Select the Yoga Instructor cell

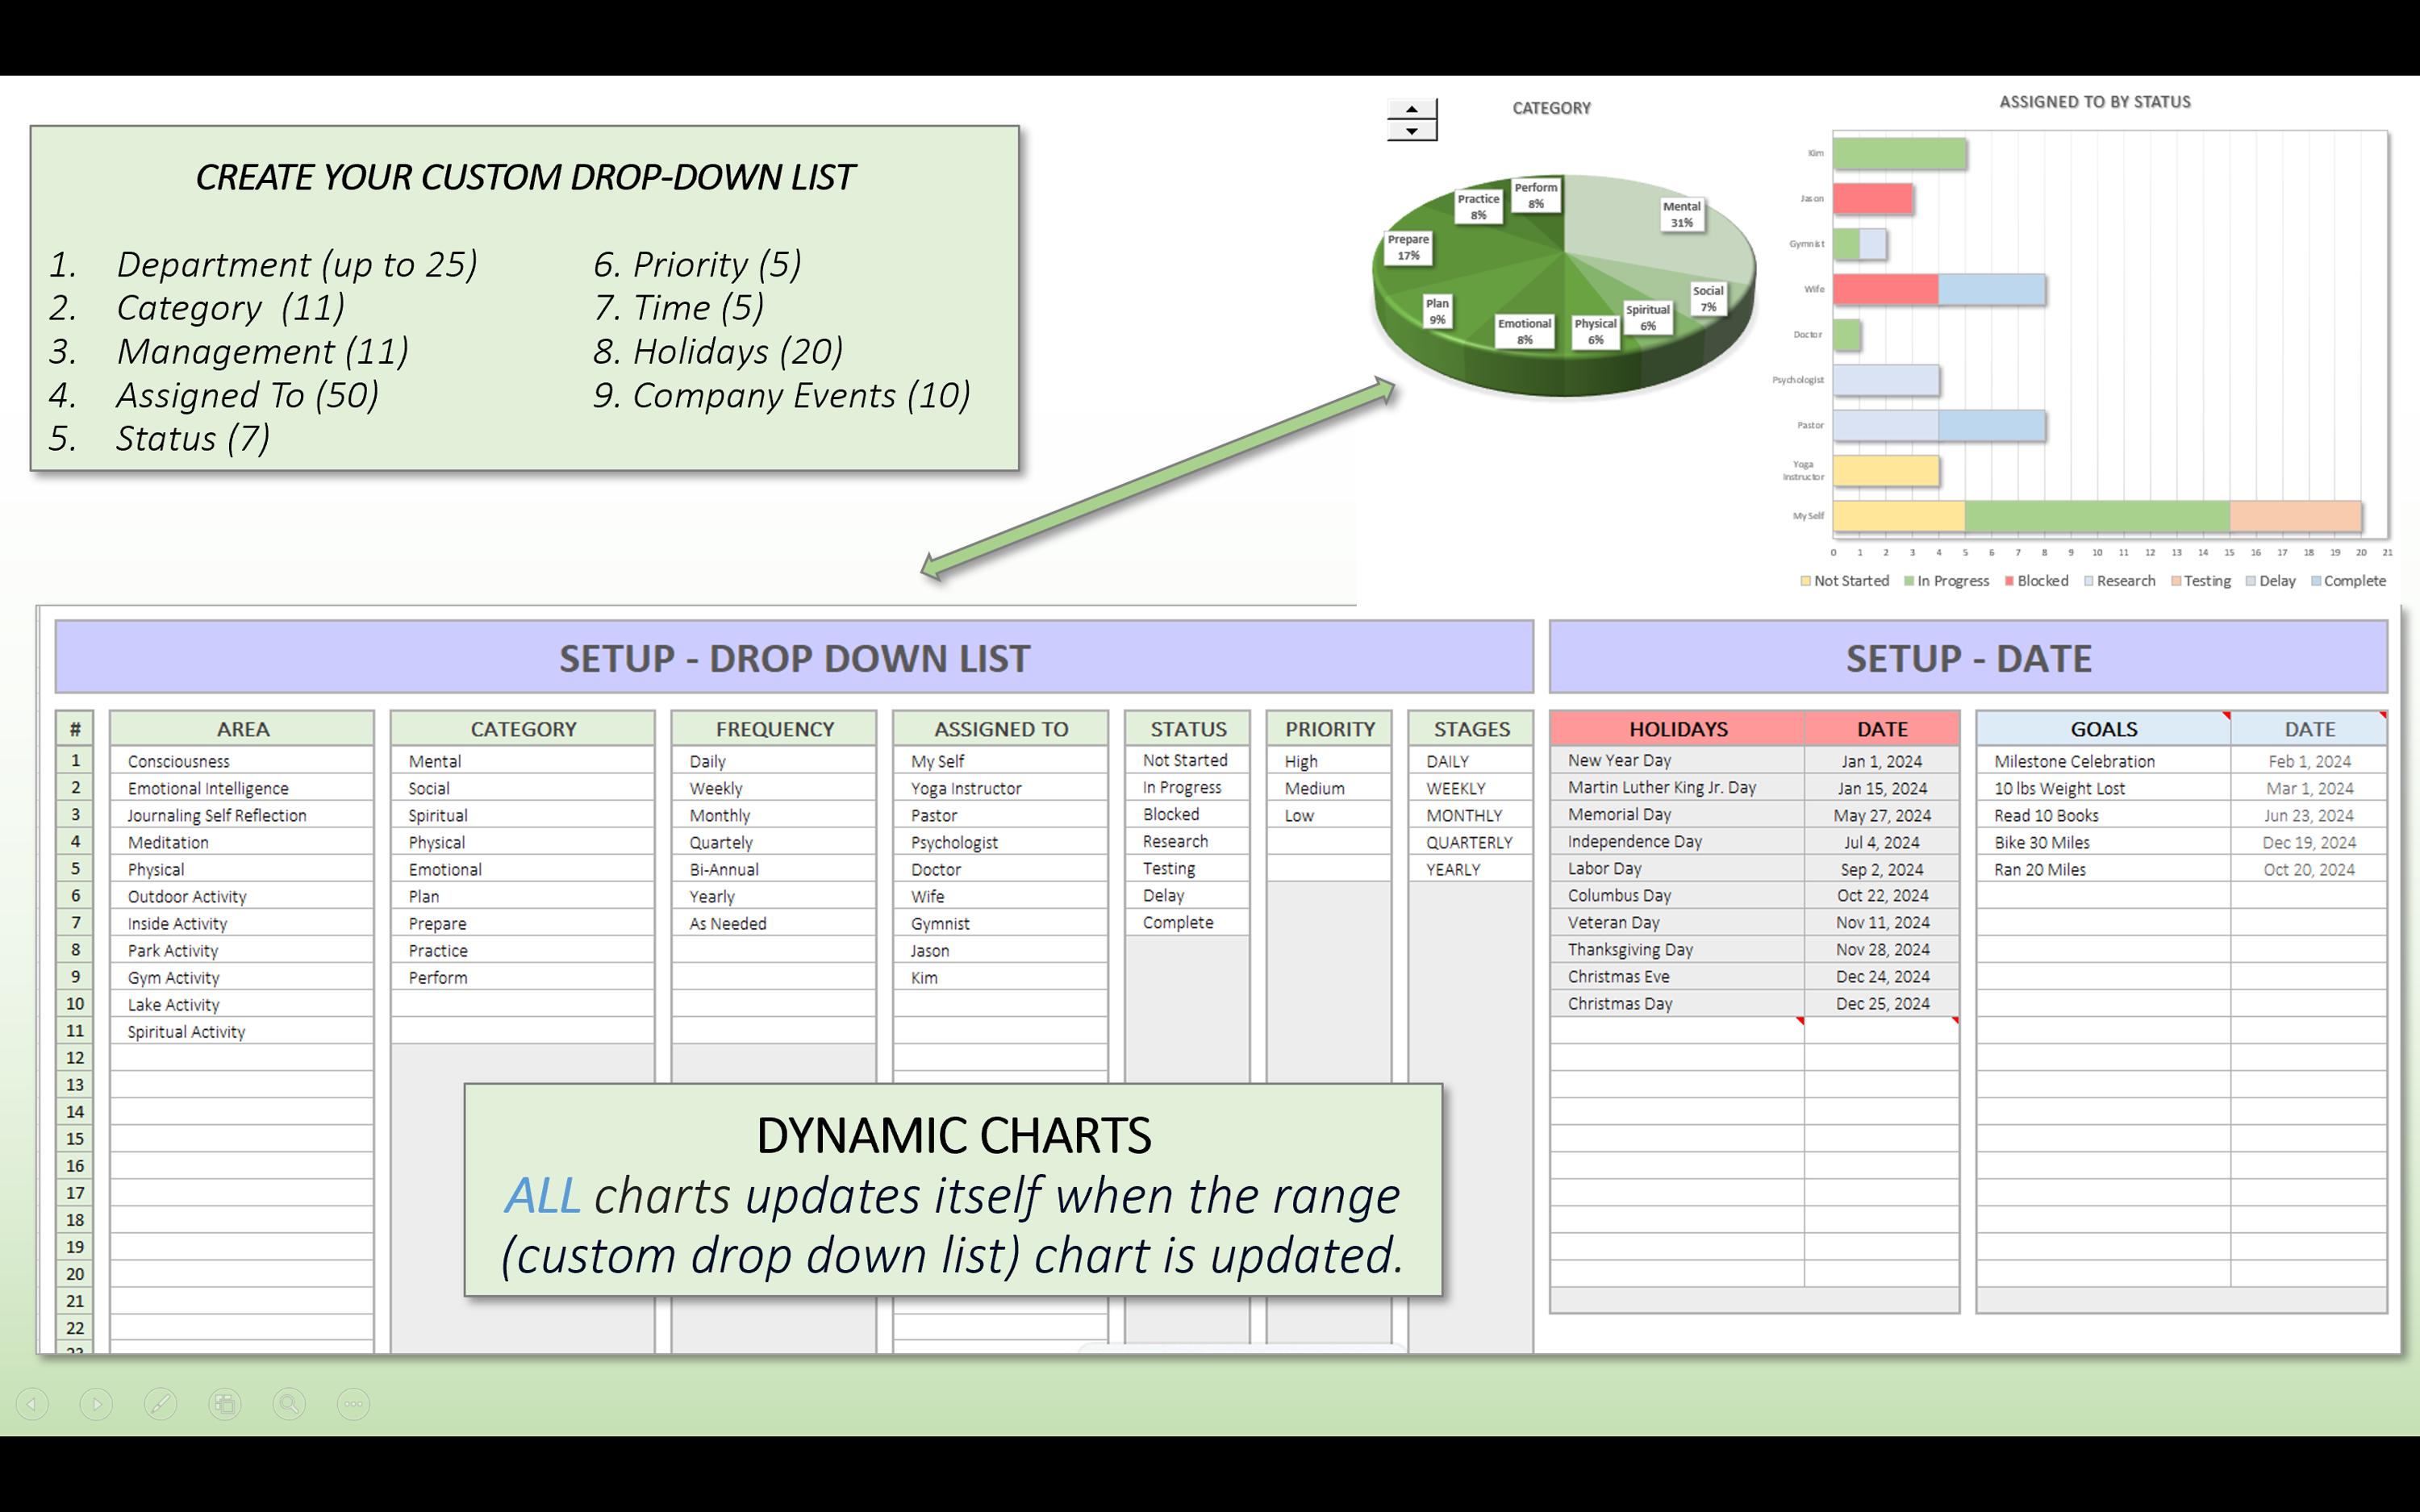pos(1001,788)
